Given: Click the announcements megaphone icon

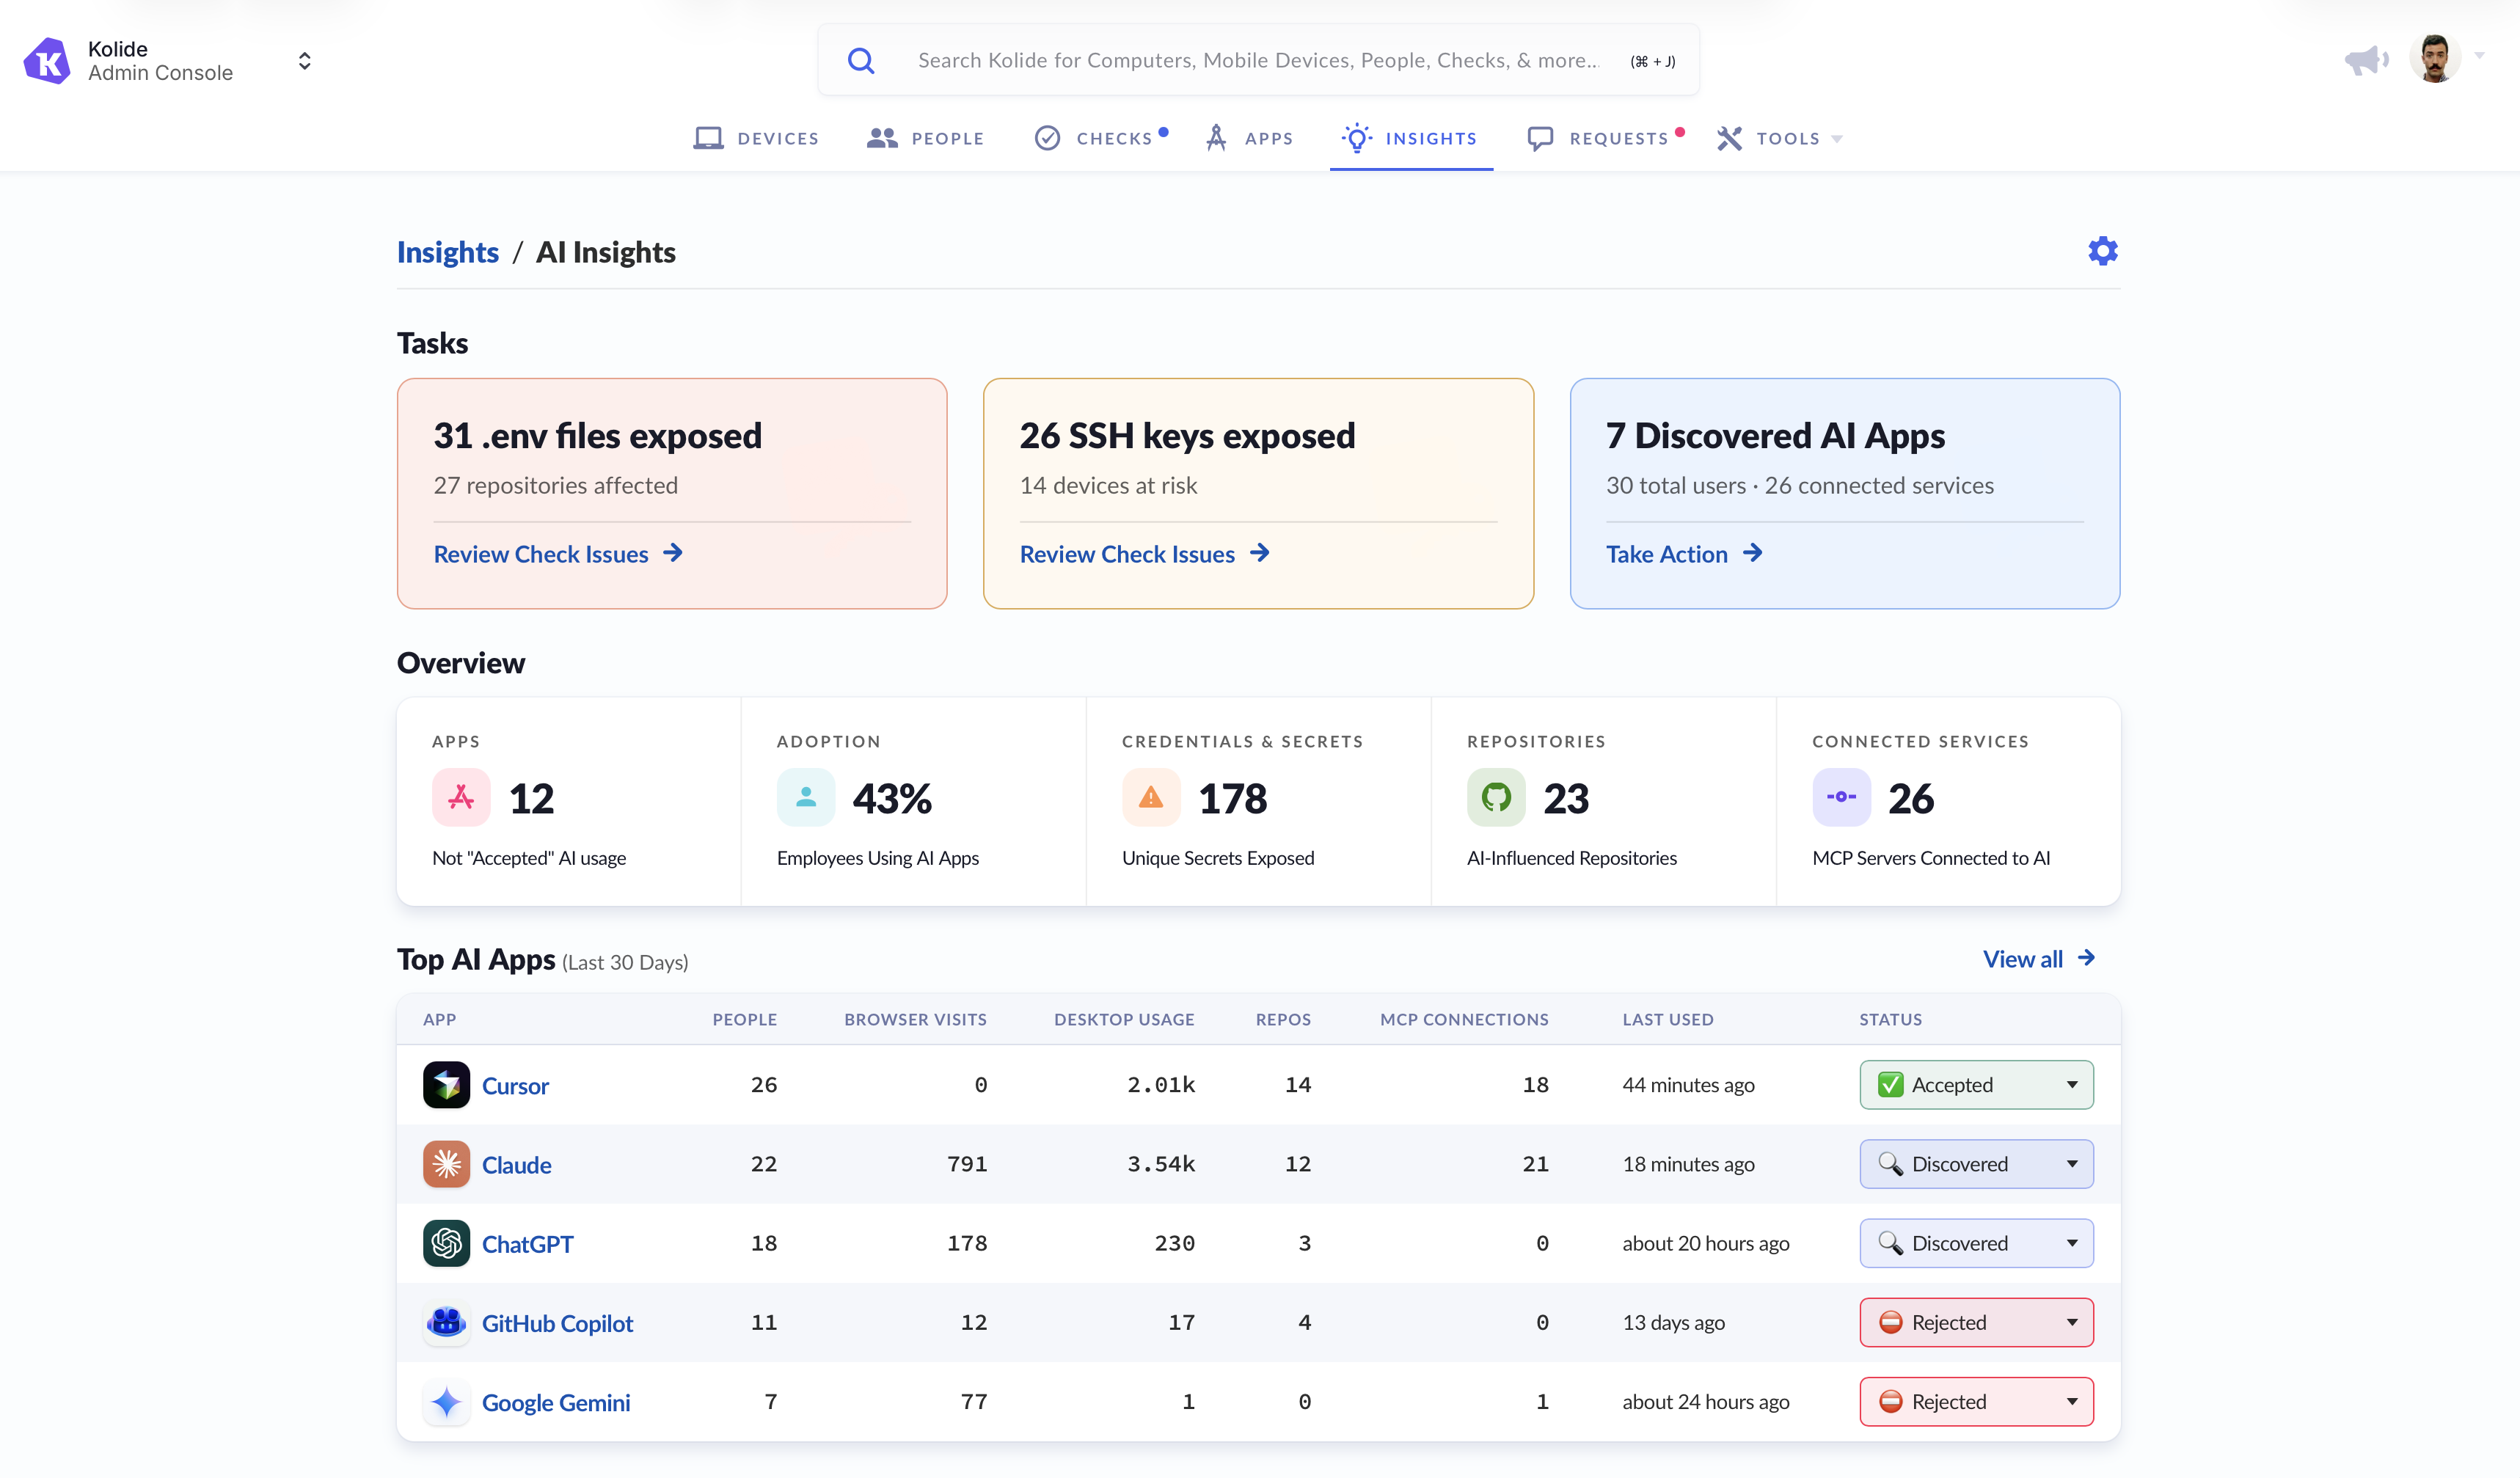Looking at the screenshot, I should pos(2365,60).
